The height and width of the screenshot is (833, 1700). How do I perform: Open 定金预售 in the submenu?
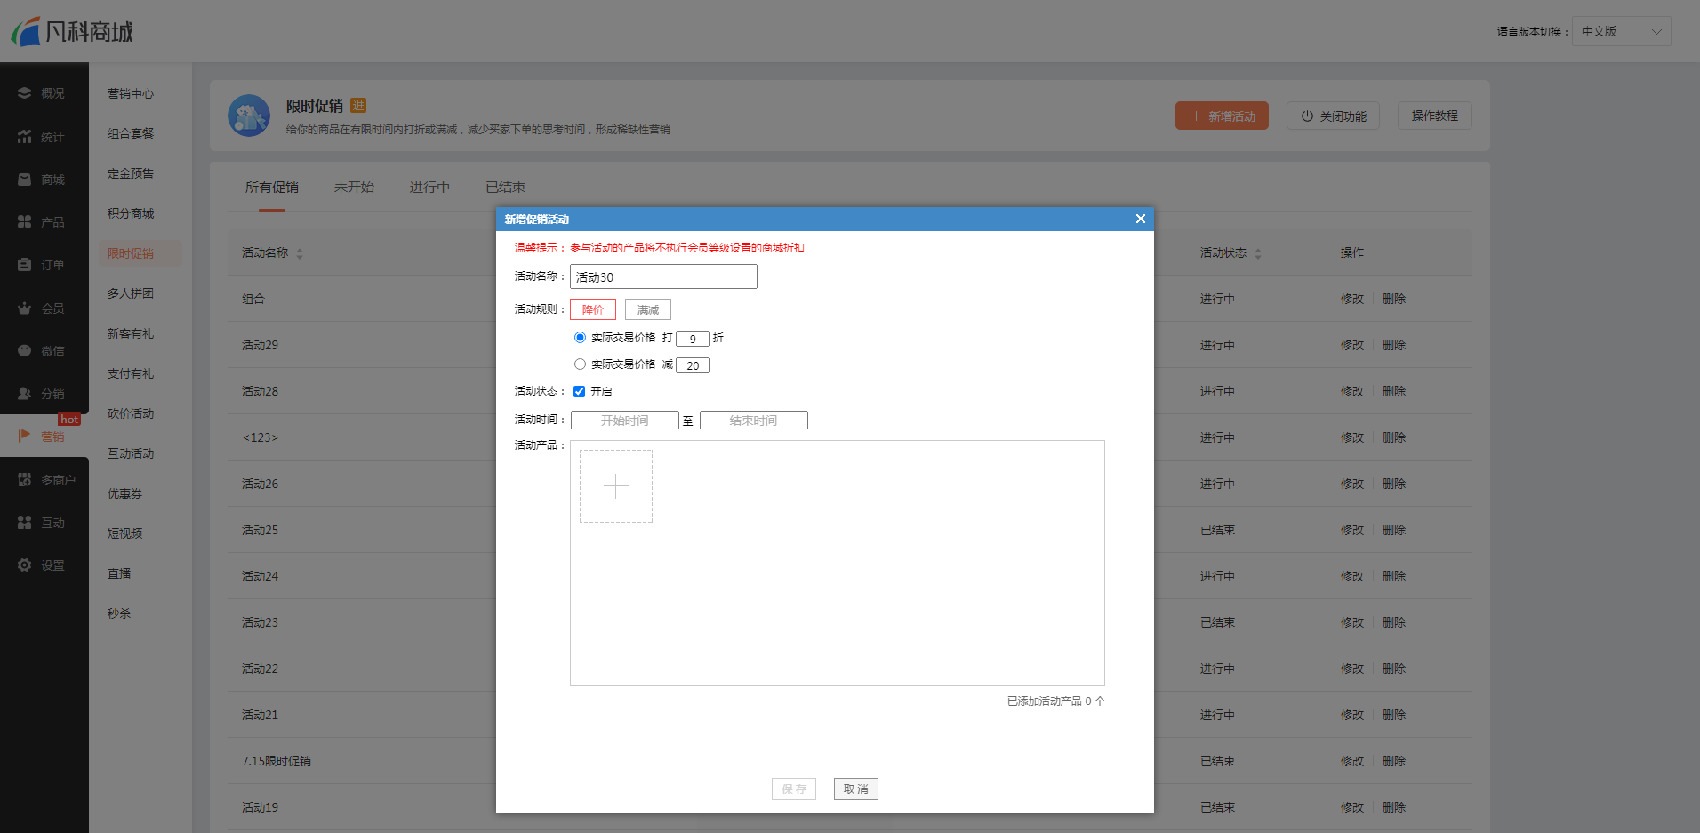click(x=131, y=173)
